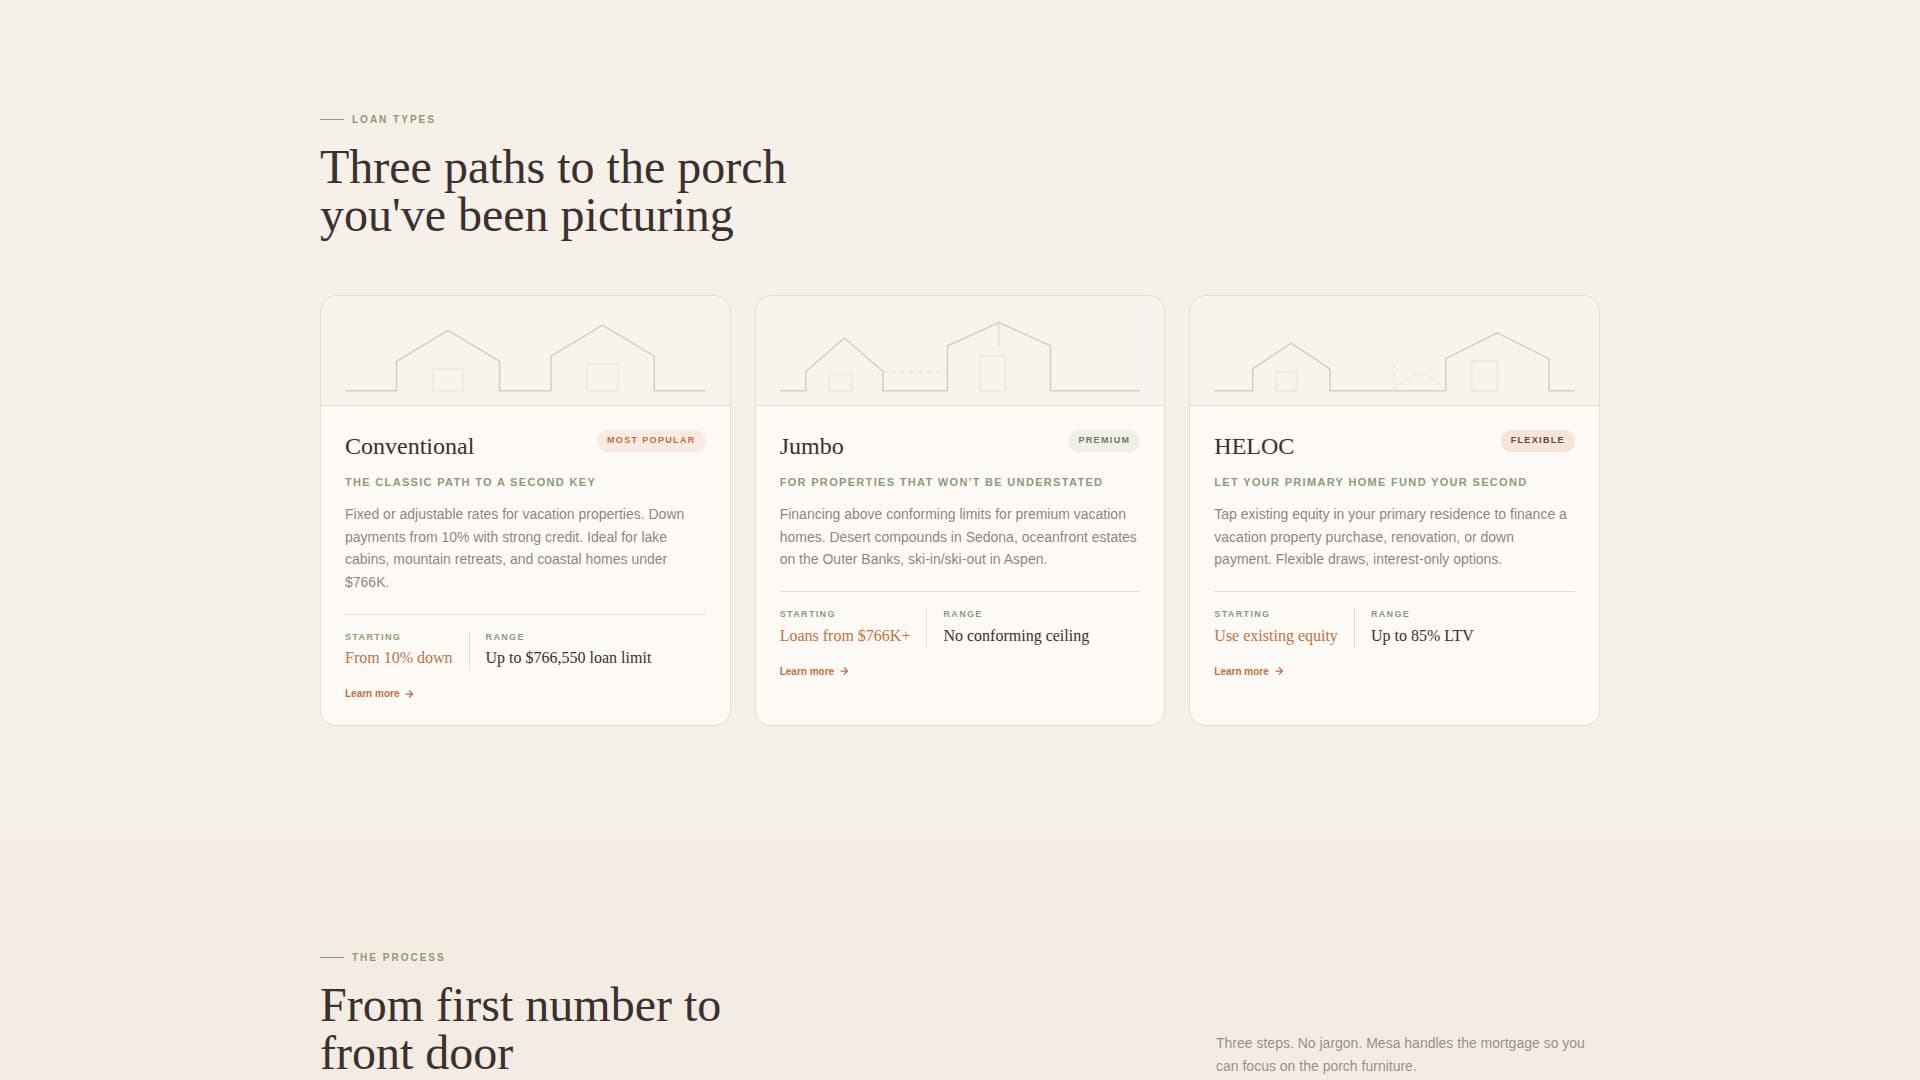Click the dash icon before THE PROCESS label

pos(331,957)
